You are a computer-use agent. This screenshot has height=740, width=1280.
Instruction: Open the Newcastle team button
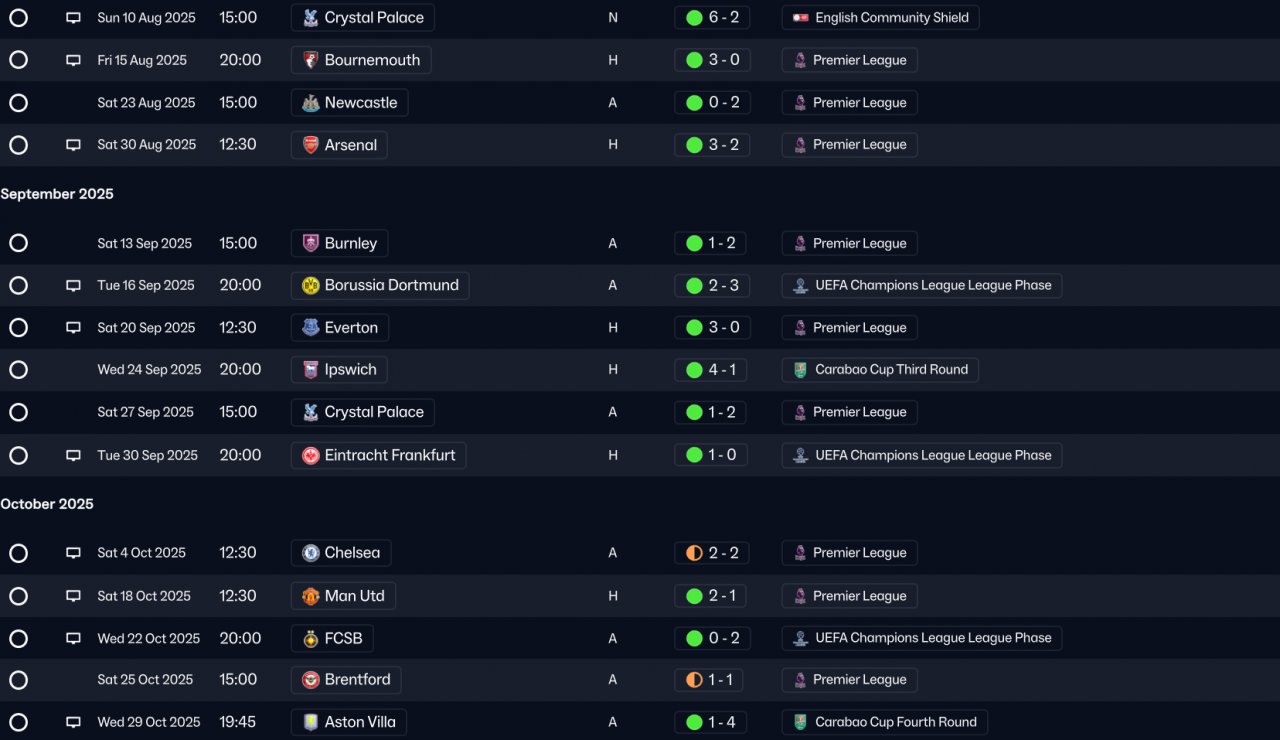(x=350, y=103)
